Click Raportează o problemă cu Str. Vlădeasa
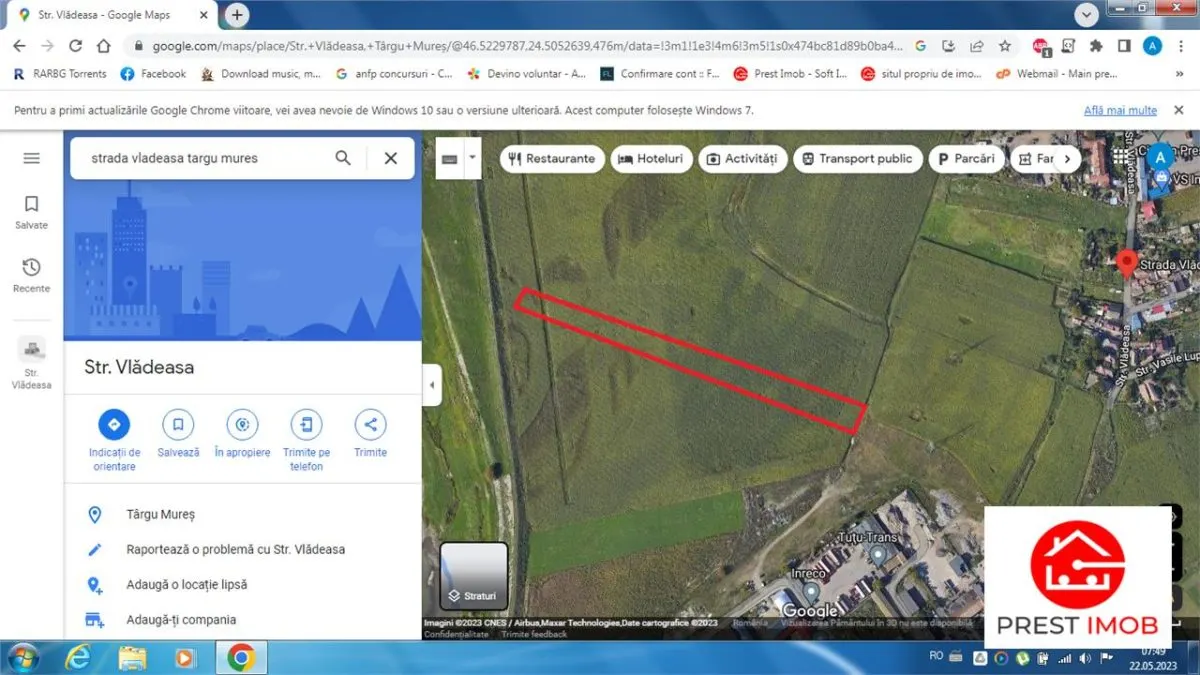Screen dimensions: 1200x675 point(236,549)
